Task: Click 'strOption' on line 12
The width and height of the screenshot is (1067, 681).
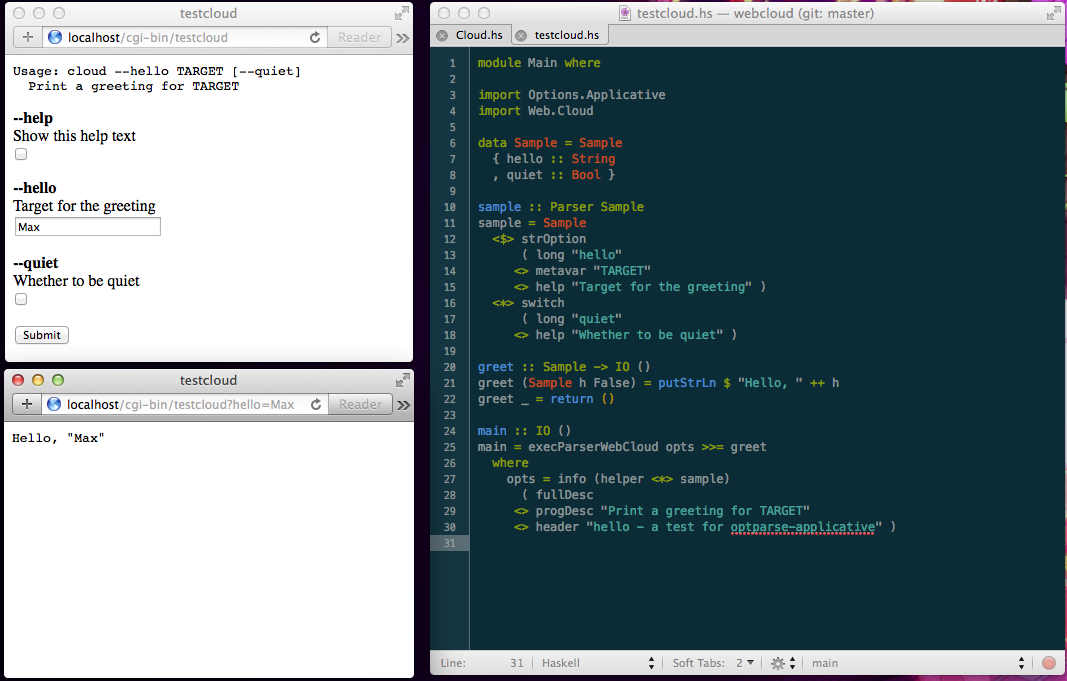Action: click(553, 239)
